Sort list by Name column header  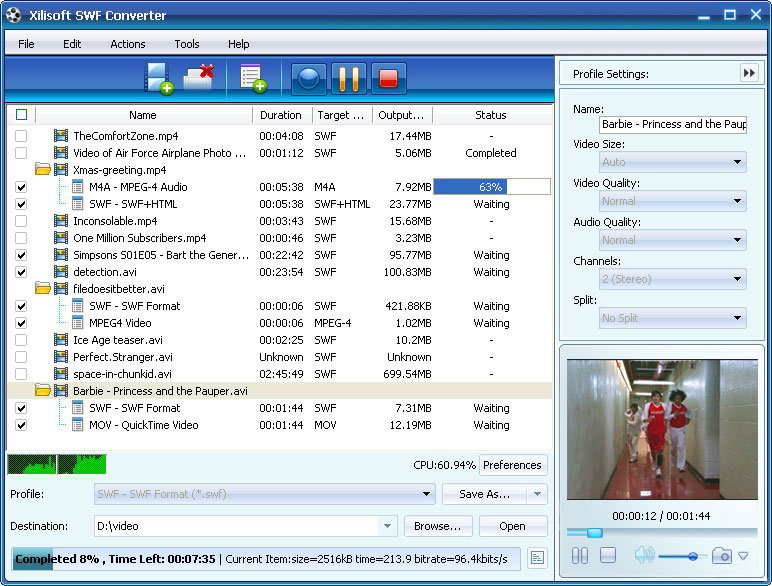click(x=143, y=115)
